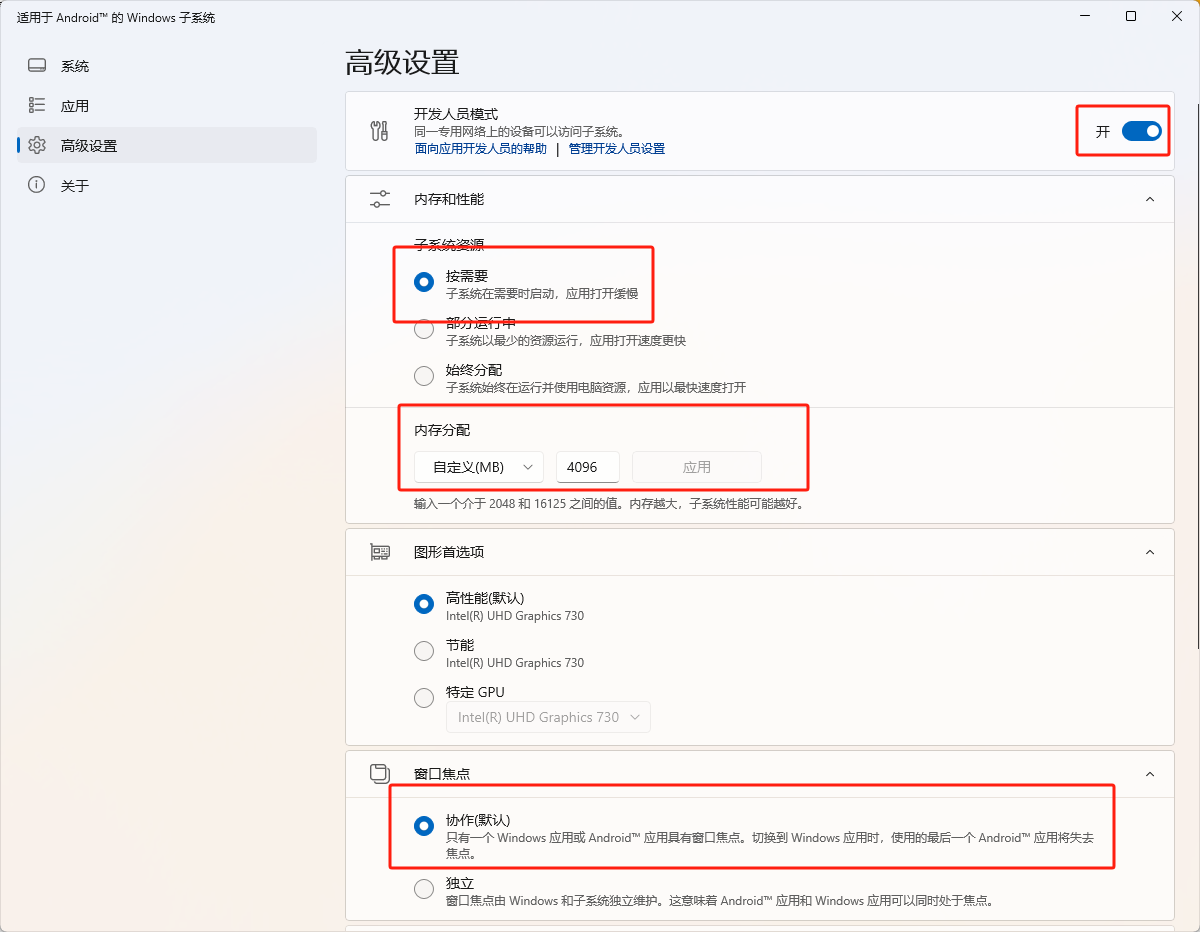This screenshot has height=932, width=1200.
Task: Click the 子系统资源 label
Action: coord(449,245)
